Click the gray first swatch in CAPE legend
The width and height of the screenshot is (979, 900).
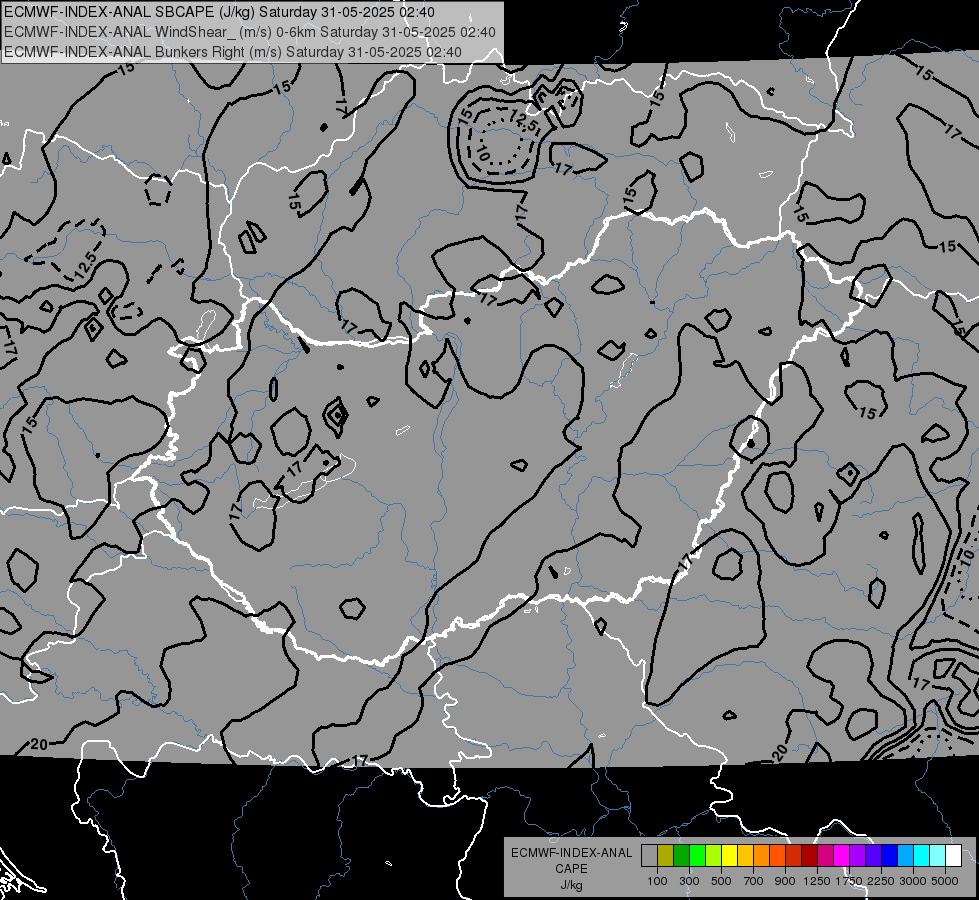click(649, 855)
